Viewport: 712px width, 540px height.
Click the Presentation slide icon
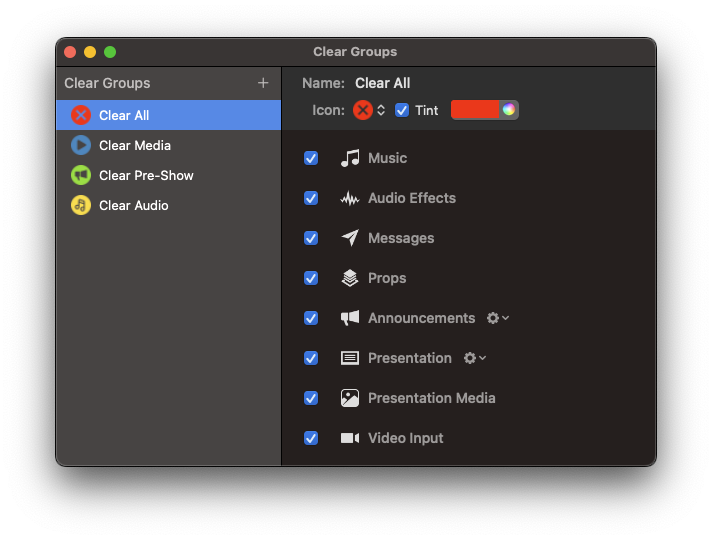(350, 358)
